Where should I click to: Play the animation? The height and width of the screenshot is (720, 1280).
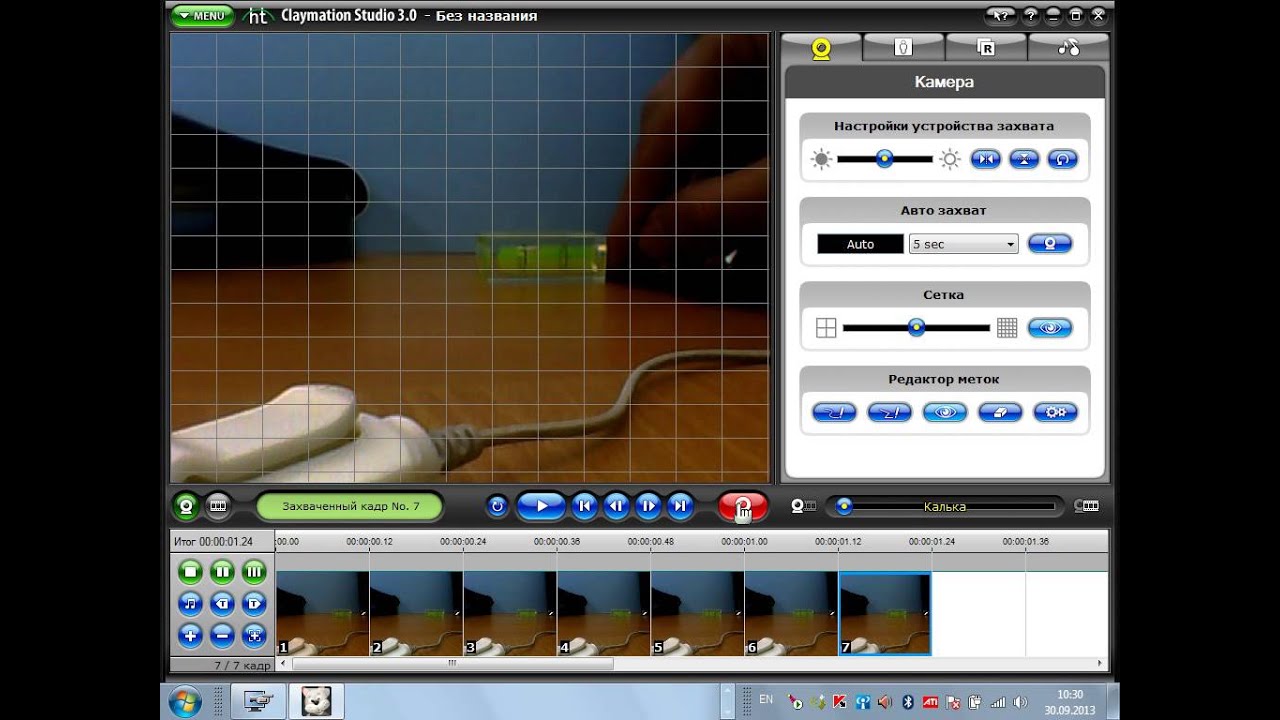click(x=542, y=506)
